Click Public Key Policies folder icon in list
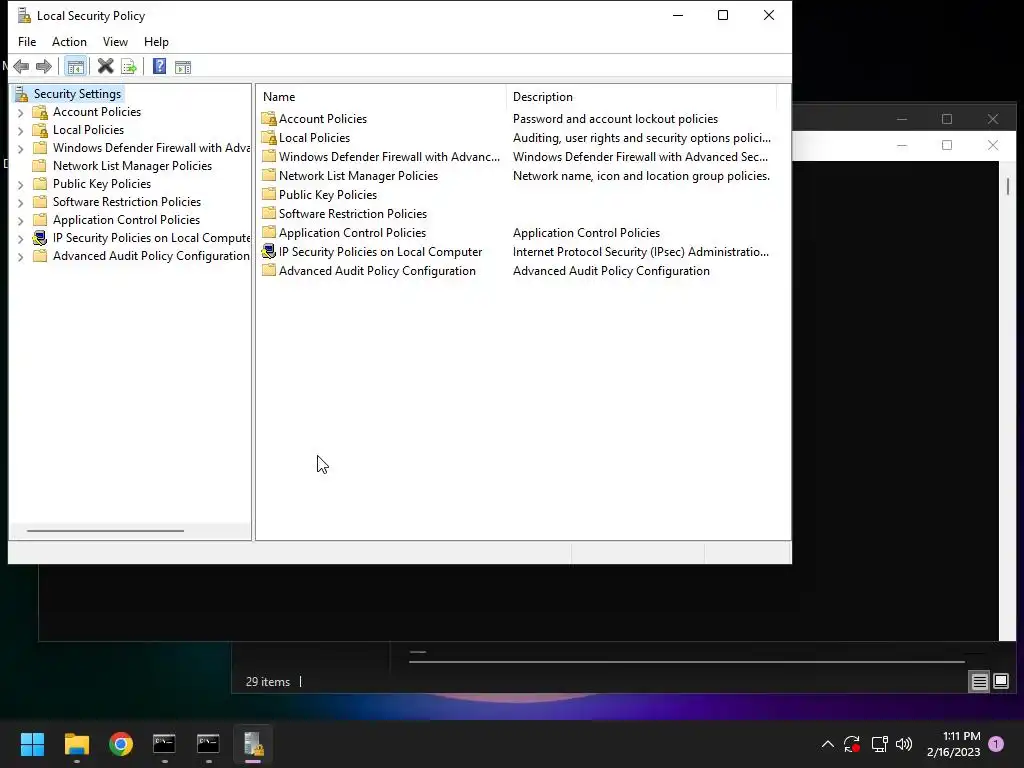 click(x=268, y=195)
